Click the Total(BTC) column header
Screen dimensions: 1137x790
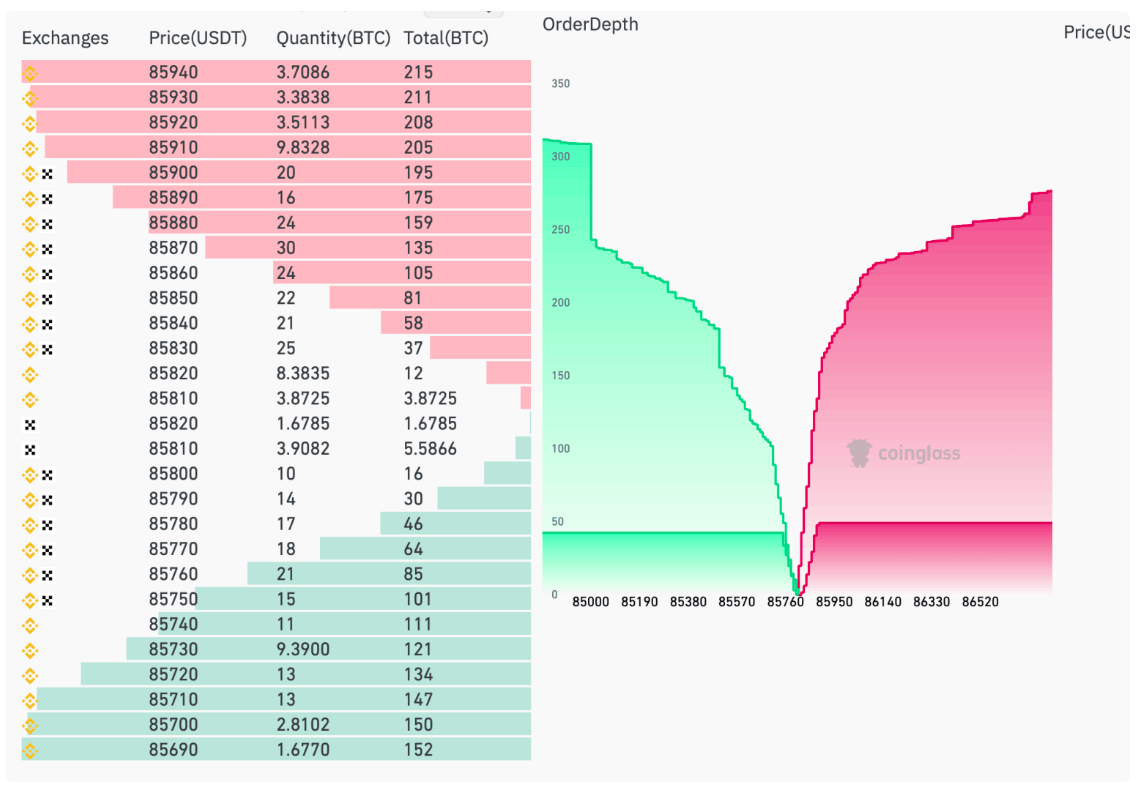(x=446, y=38)
